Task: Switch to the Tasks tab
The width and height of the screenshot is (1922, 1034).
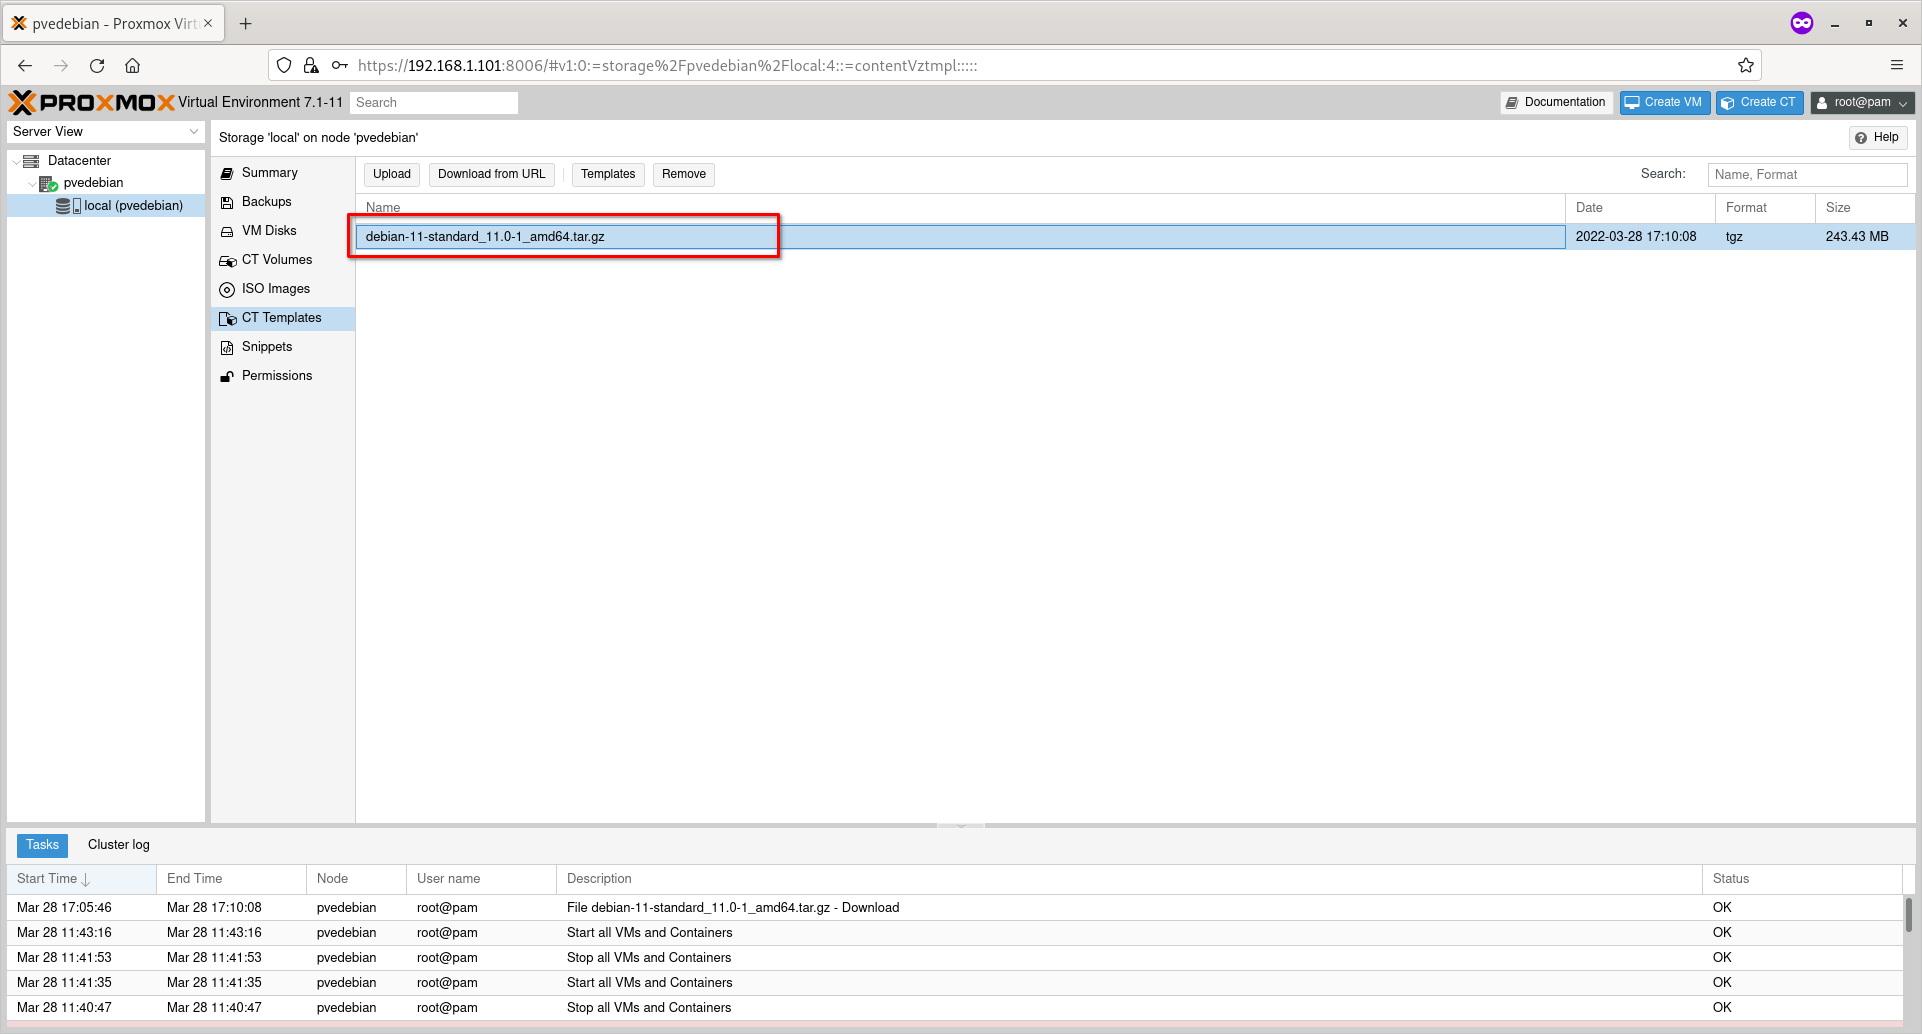Action: click(42, 845)
